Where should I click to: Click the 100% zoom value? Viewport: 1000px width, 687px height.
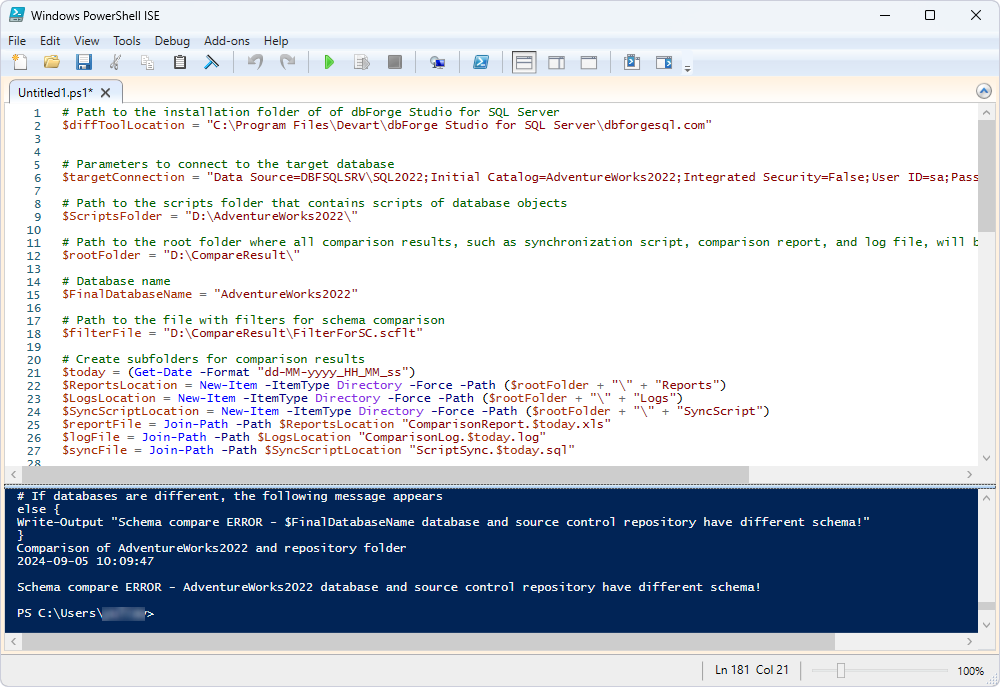(x=971, y=670)
